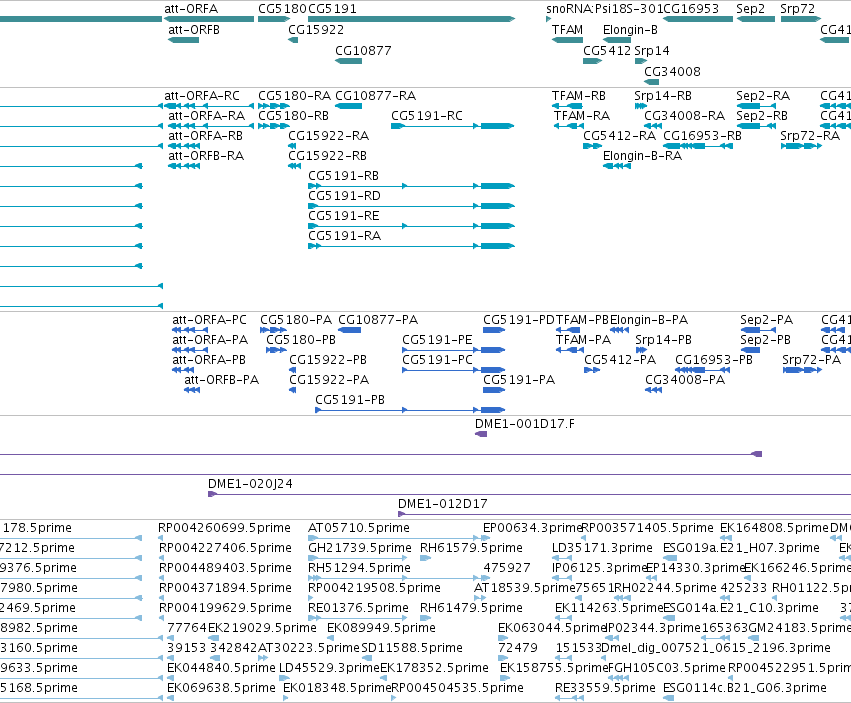Image resolution: width=851 pixels, height=703 pixels.
Task: Select protein Elongin-B-PA
Action: coord(649,320)
